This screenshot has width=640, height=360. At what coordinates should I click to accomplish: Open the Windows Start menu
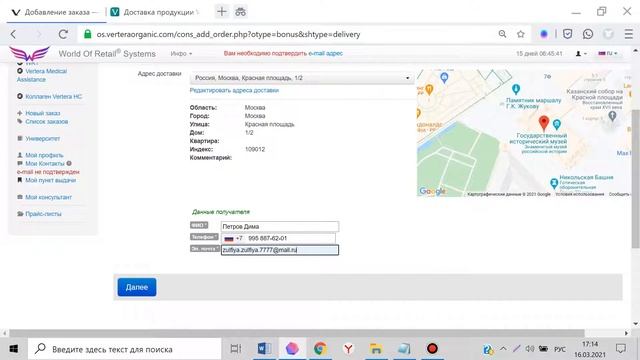click(x=13, y=349)
